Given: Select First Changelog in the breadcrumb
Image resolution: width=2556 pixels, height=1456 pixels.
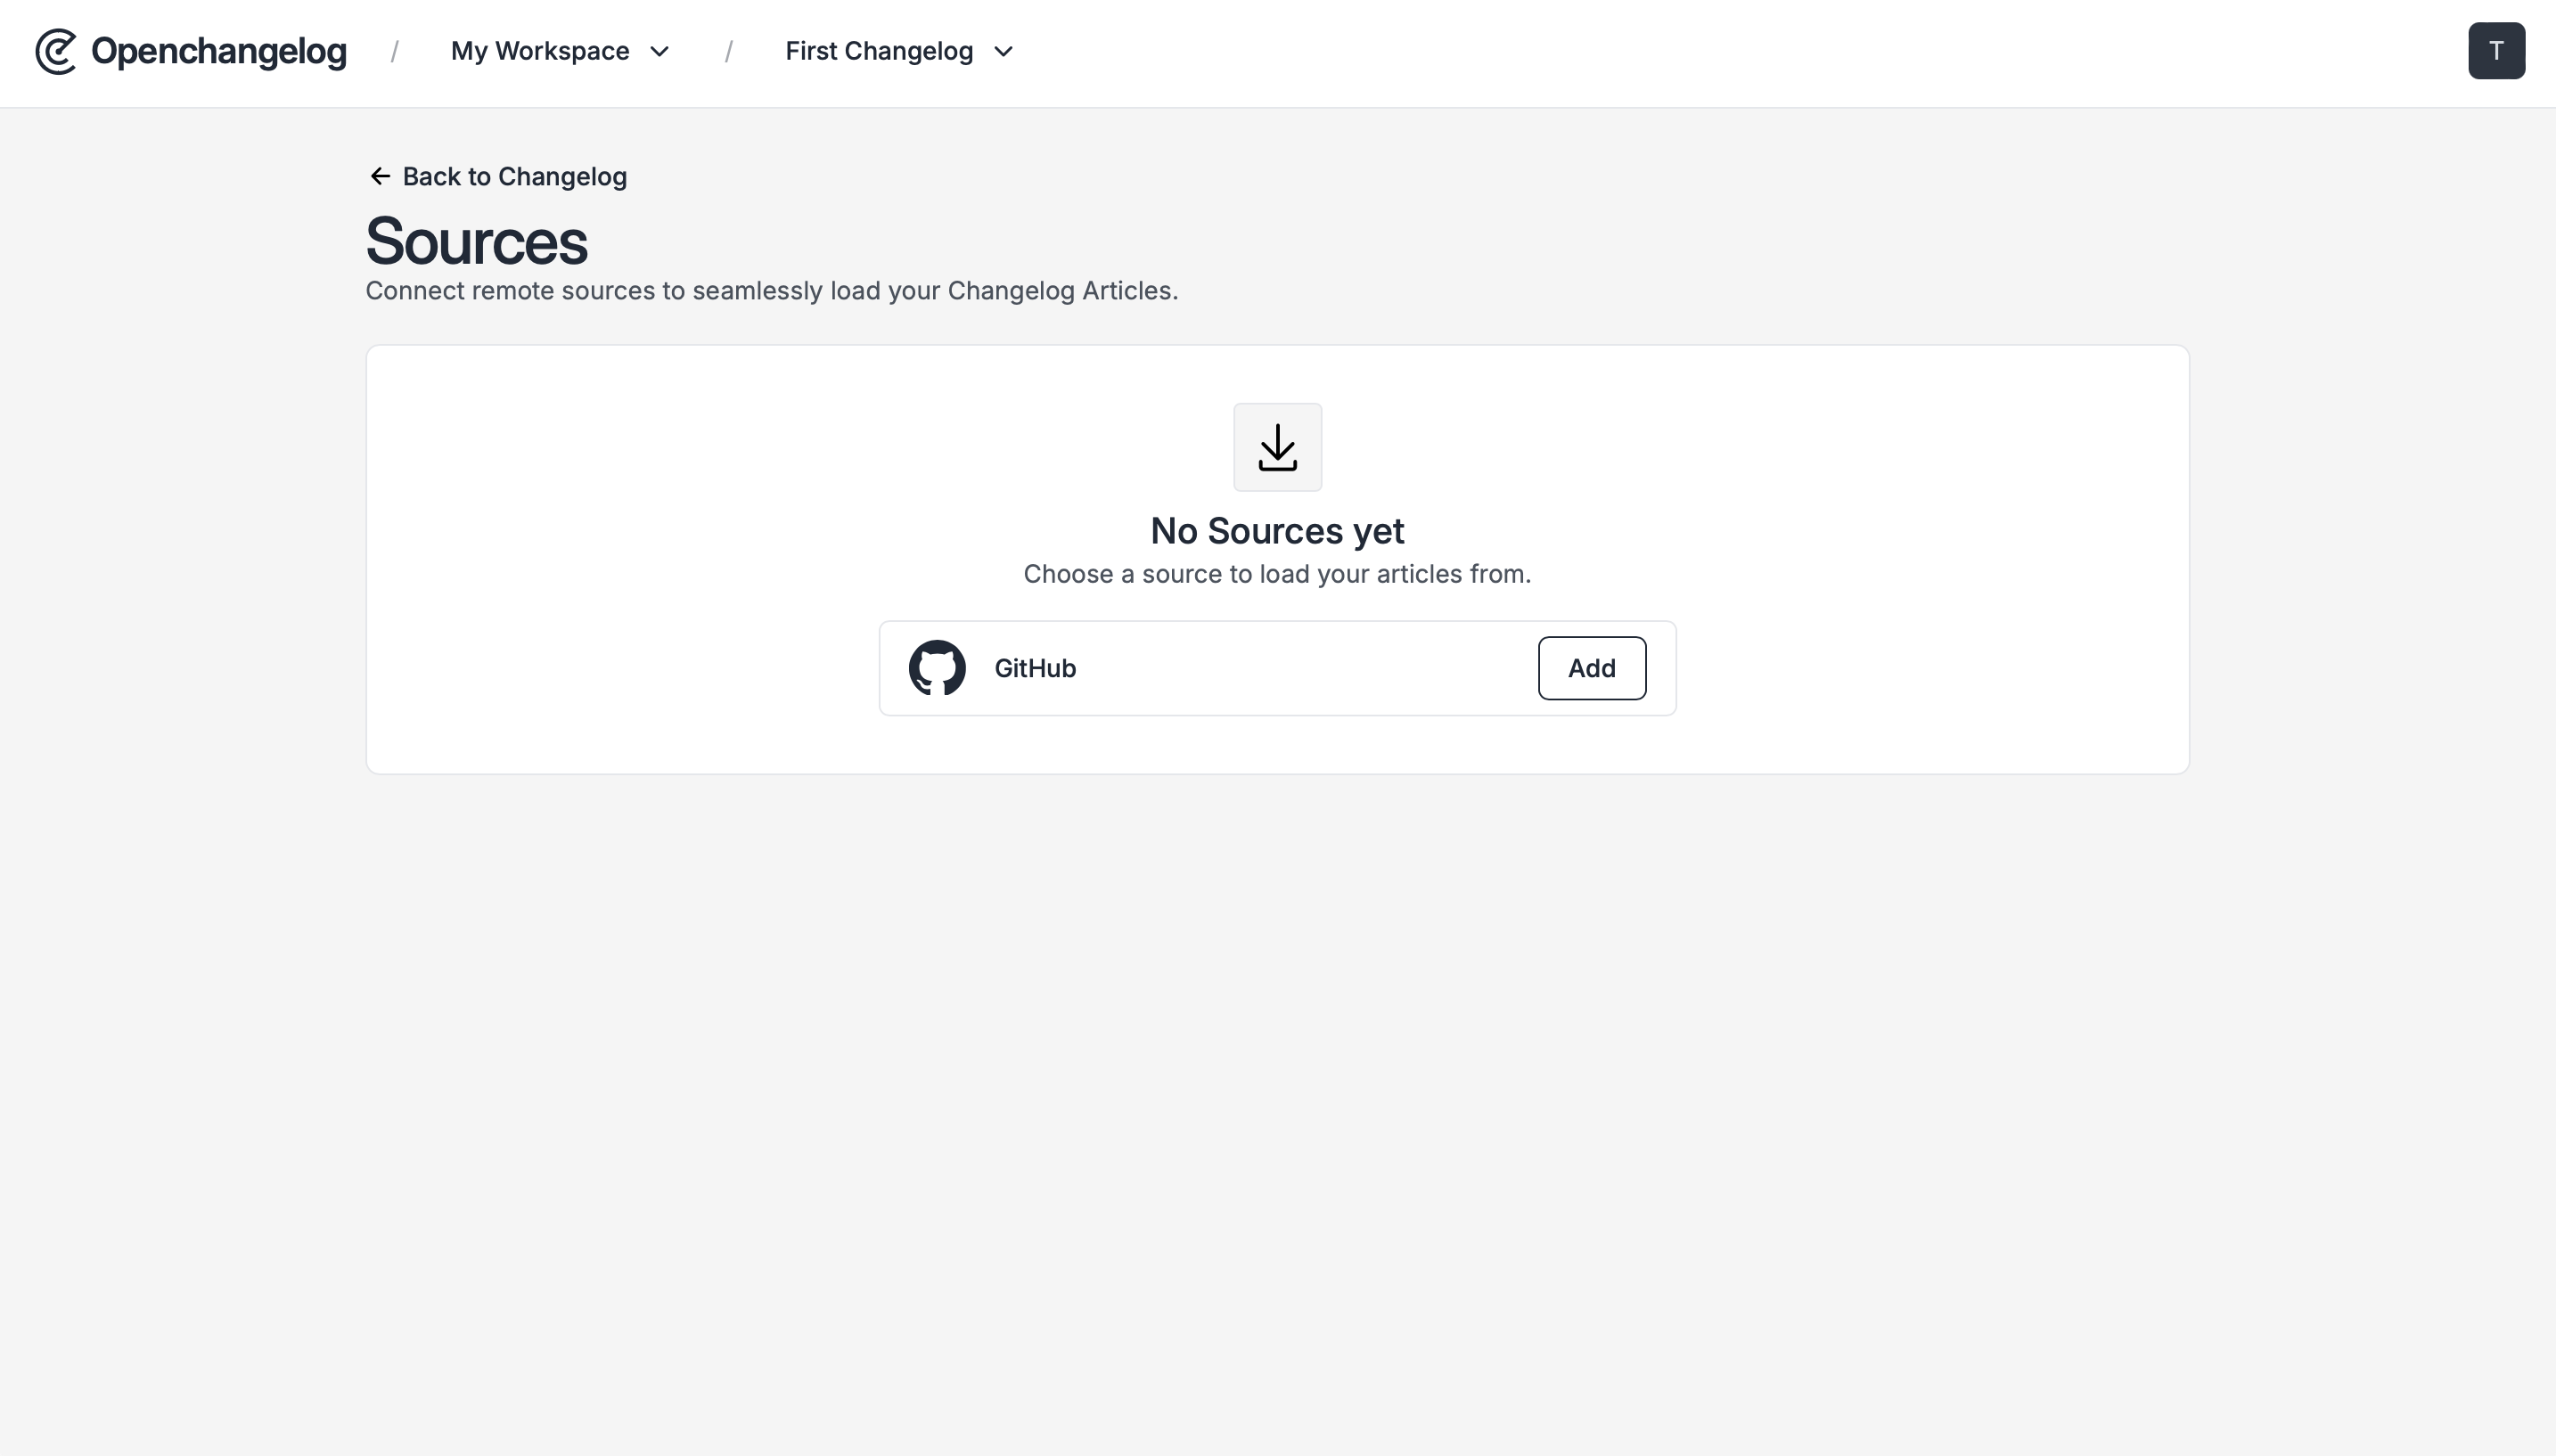Looking at the screenshot, I should coord(878,51).
